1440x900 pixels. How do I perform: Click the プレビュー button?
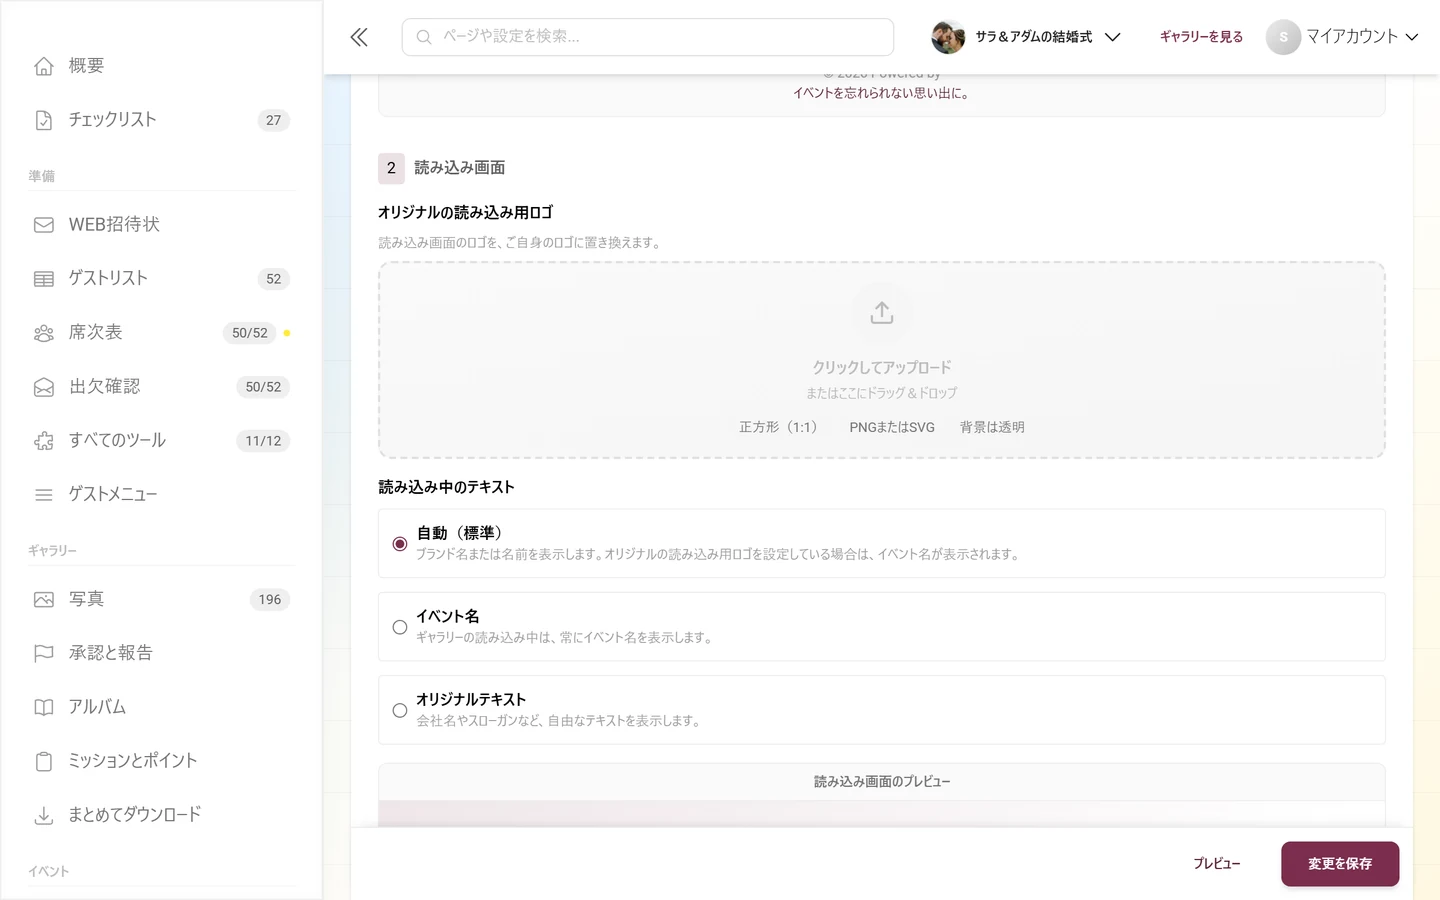[1217, 864]
